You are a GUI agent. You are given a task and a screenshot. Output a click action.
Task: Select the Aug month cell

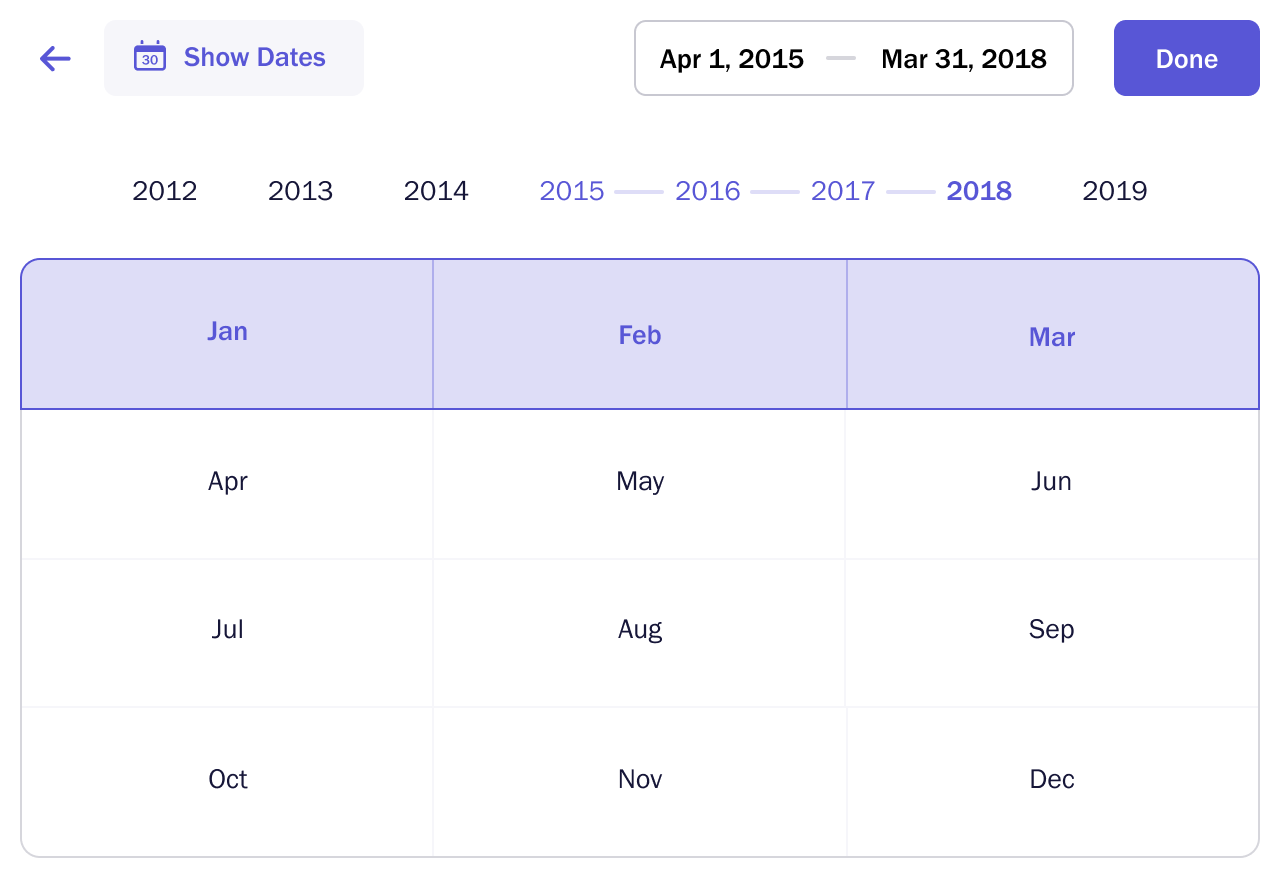(x=640, y=630)
